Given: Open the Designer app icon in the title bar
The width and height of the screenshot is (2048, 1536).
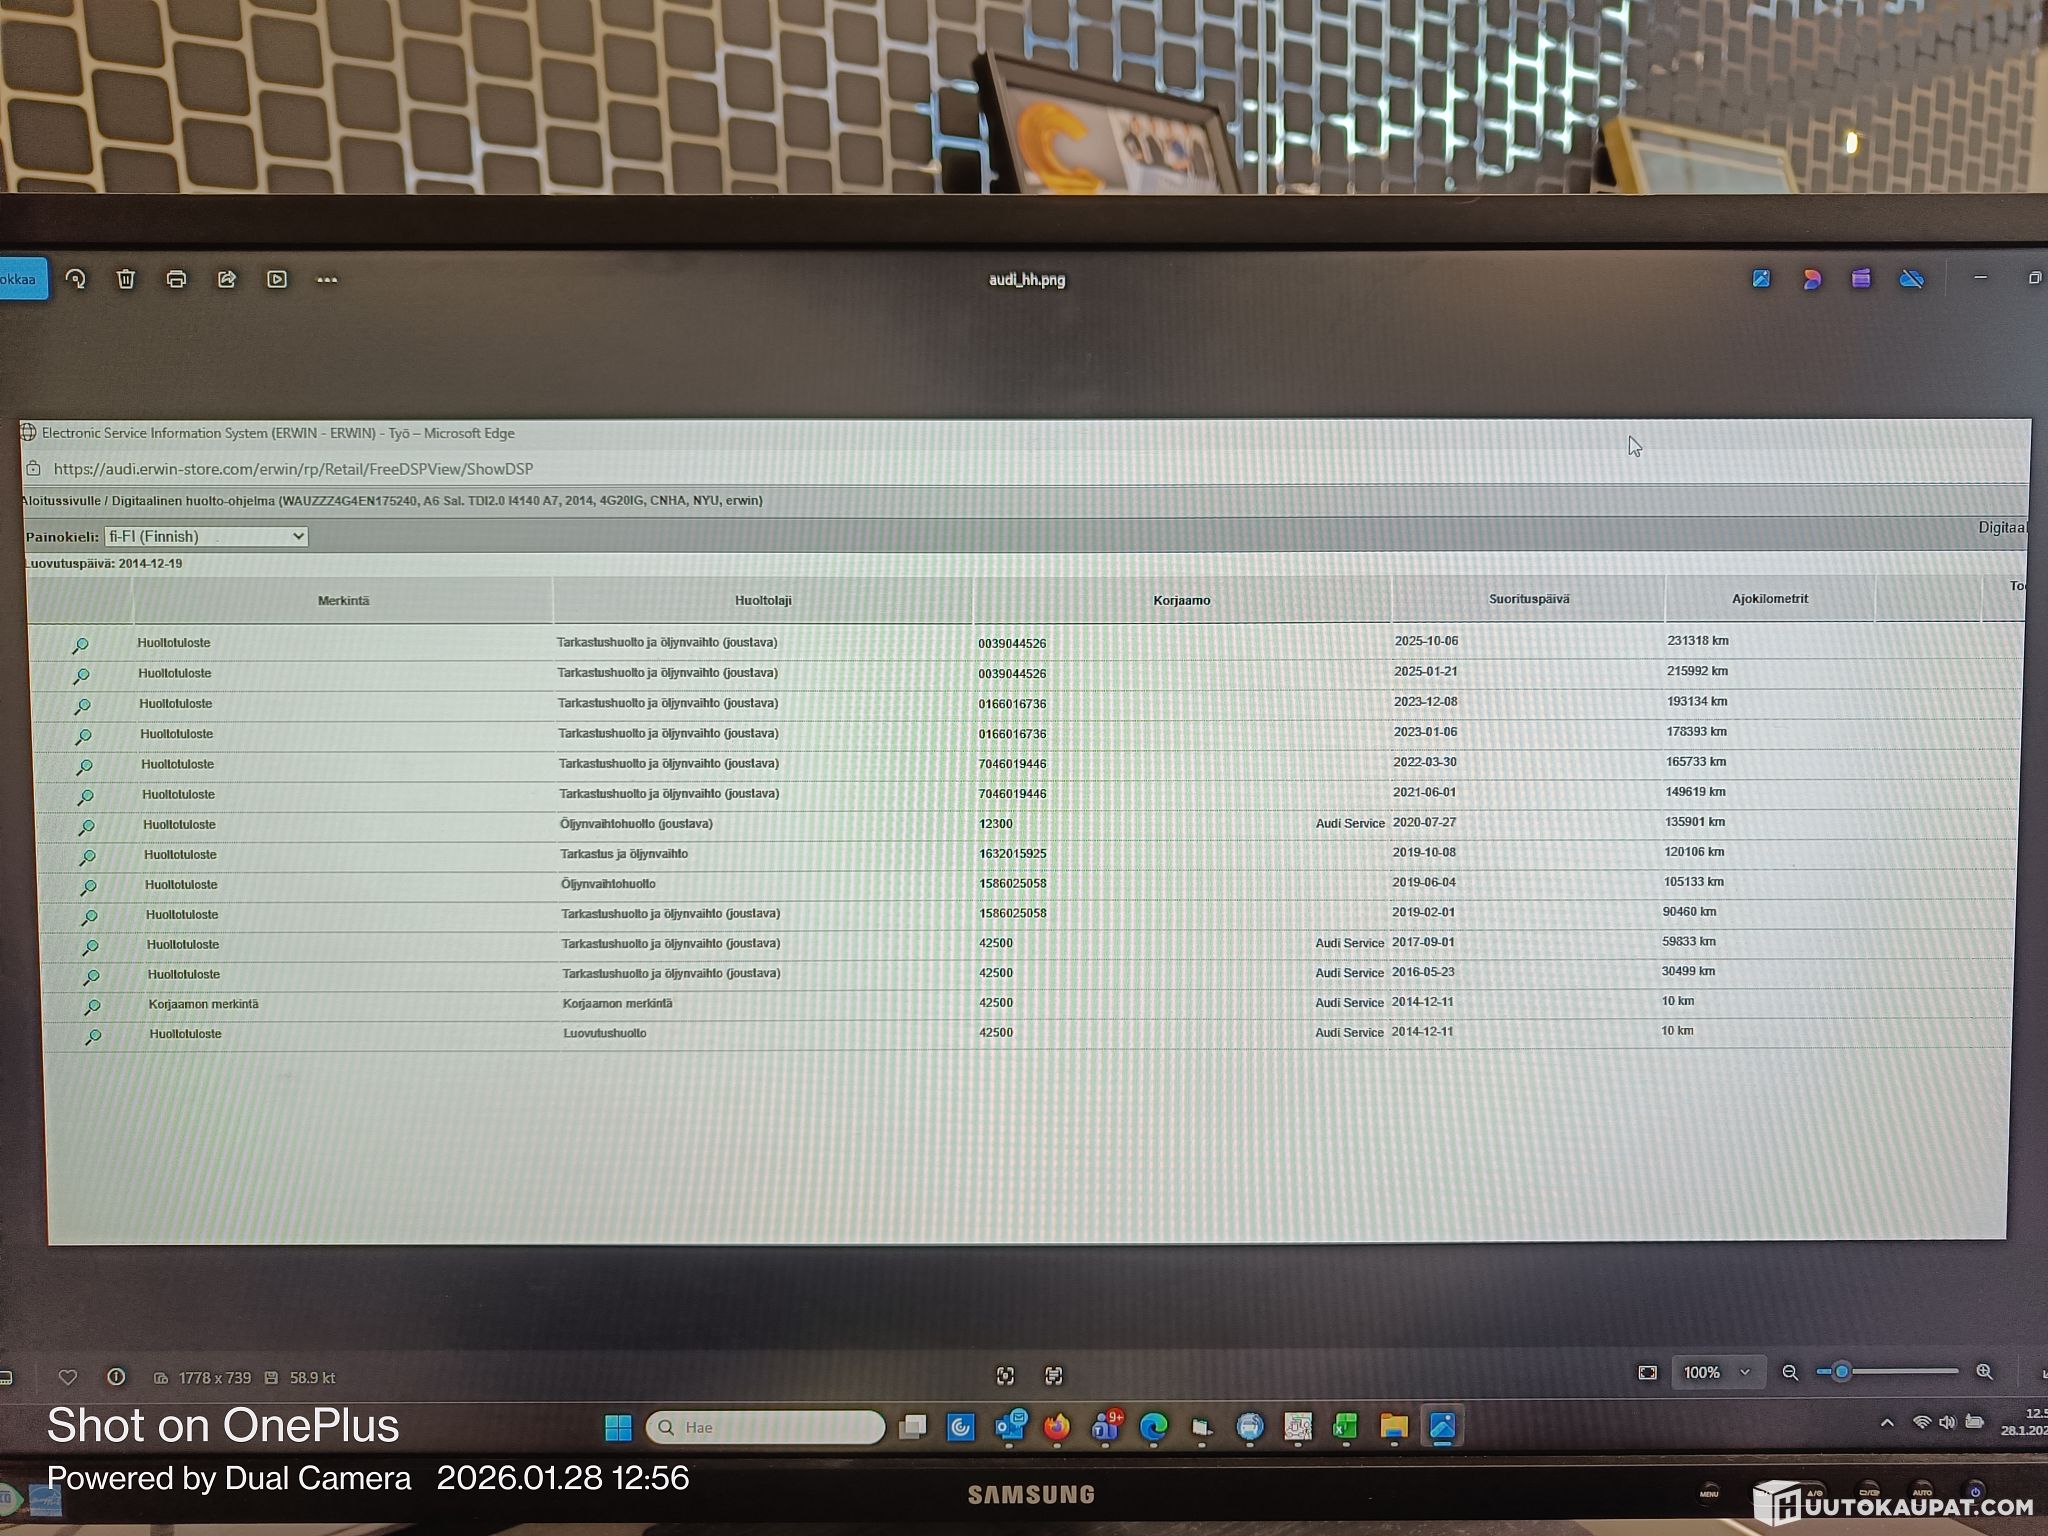Looking at the screenshot, I should (1812, 279).
